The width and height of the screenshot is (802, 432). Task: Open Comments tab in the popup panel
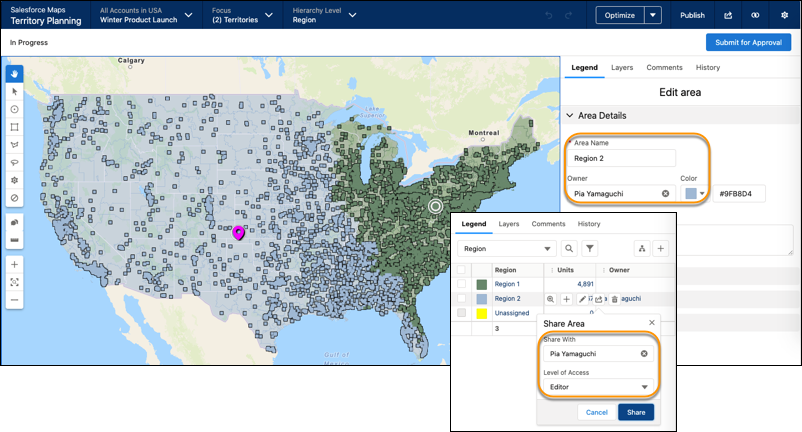pos(548,224)
